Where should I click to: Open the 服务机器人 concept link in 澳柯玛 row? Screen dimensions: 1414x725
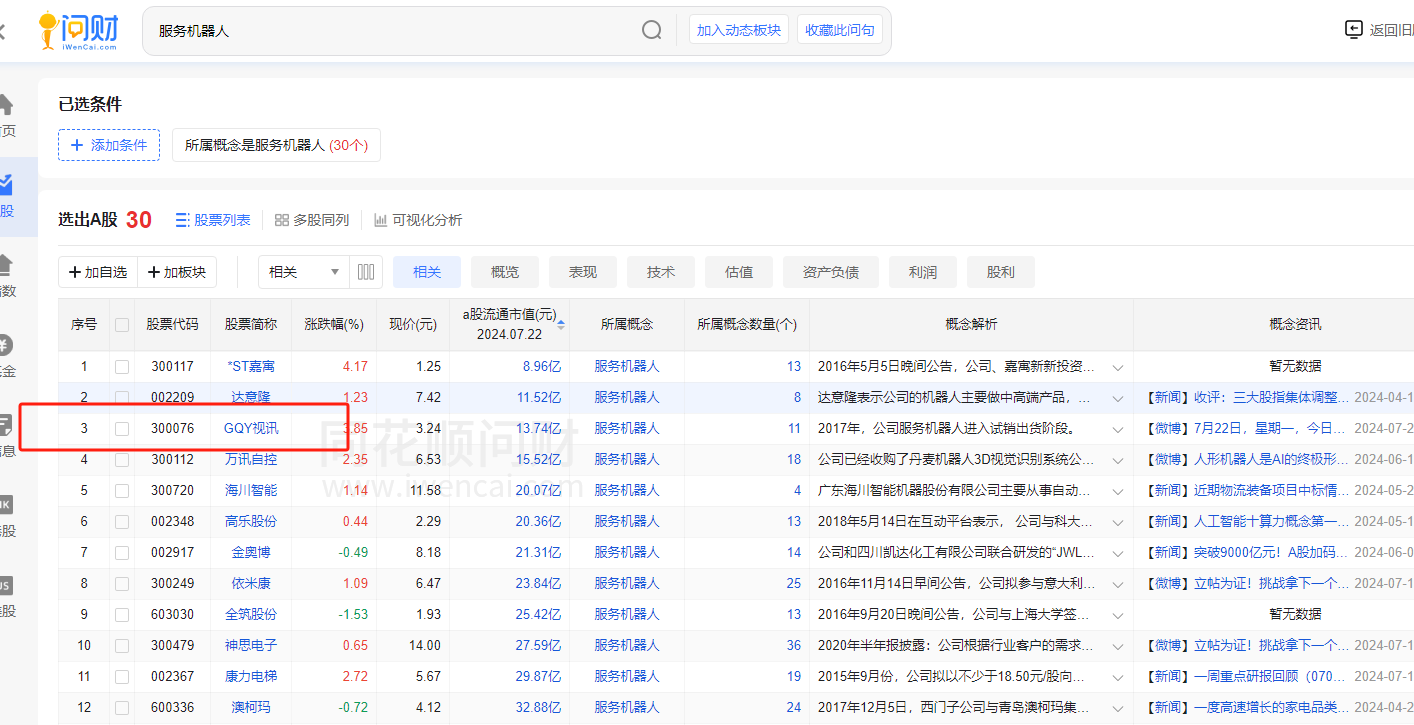pos(627,708)
